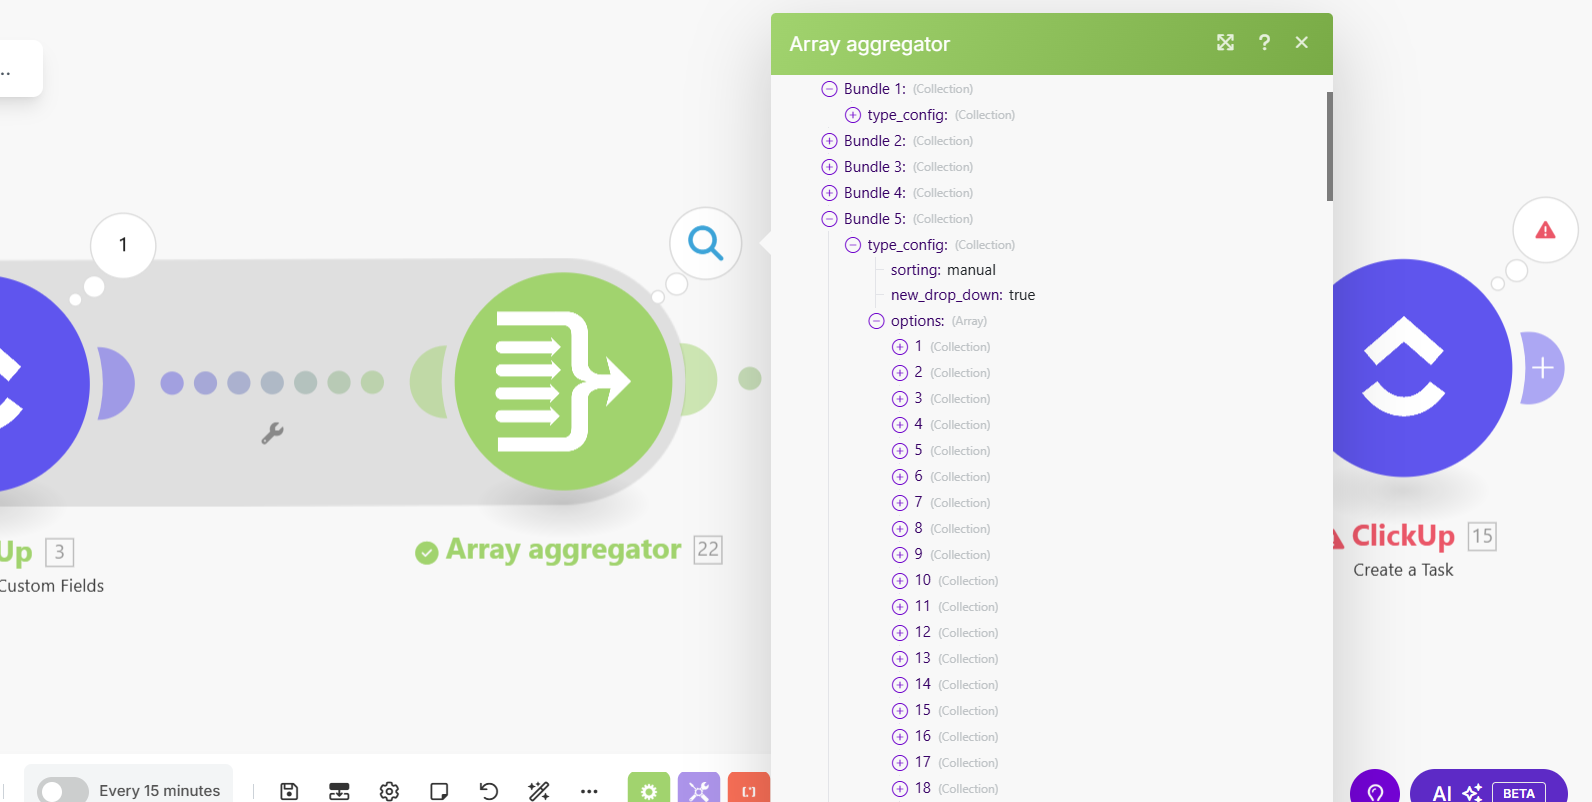Click the red ClickUp module title
Screen dimensions: 1592x802
click(x=1403, y=536)
